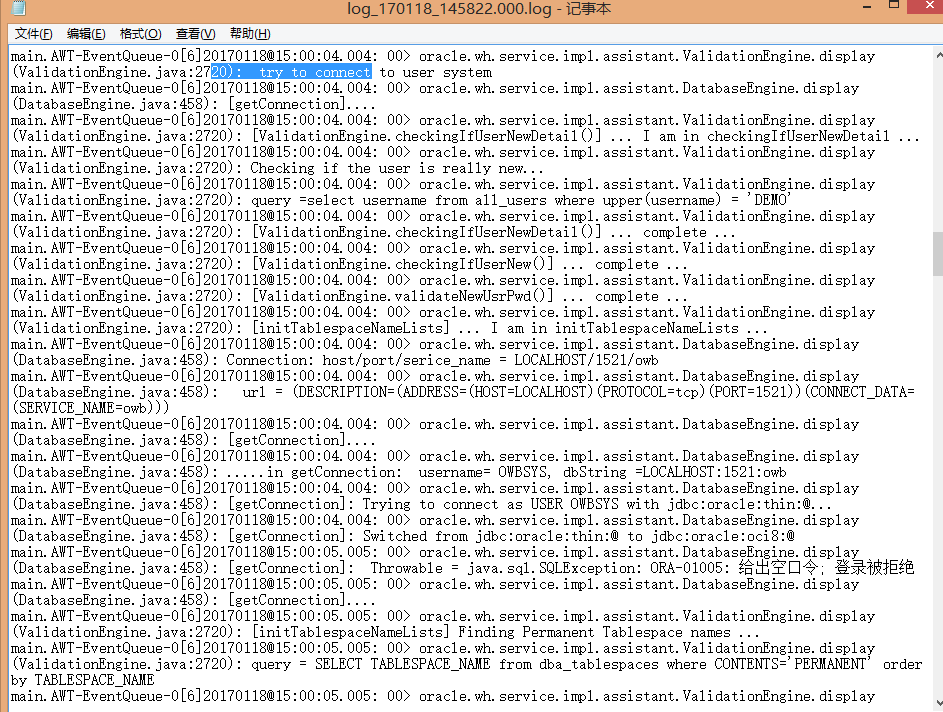Viewport: 943px width, 712px height.
Task: Click the "url = (DESCRIPTION=(ADDRESS=" line
Action: pos(464,392)
